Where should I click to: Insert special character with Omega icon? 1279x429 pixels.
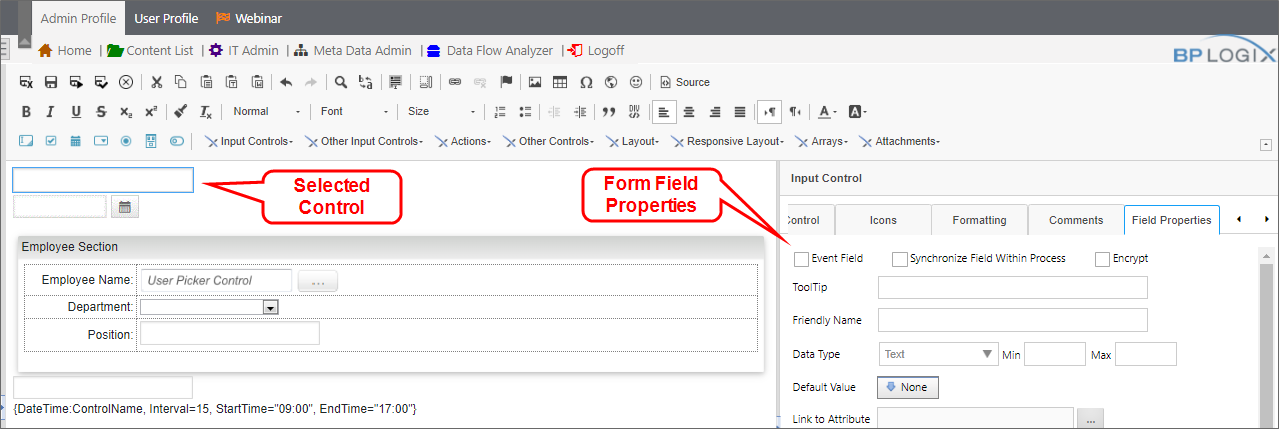[x=586, y=82]
